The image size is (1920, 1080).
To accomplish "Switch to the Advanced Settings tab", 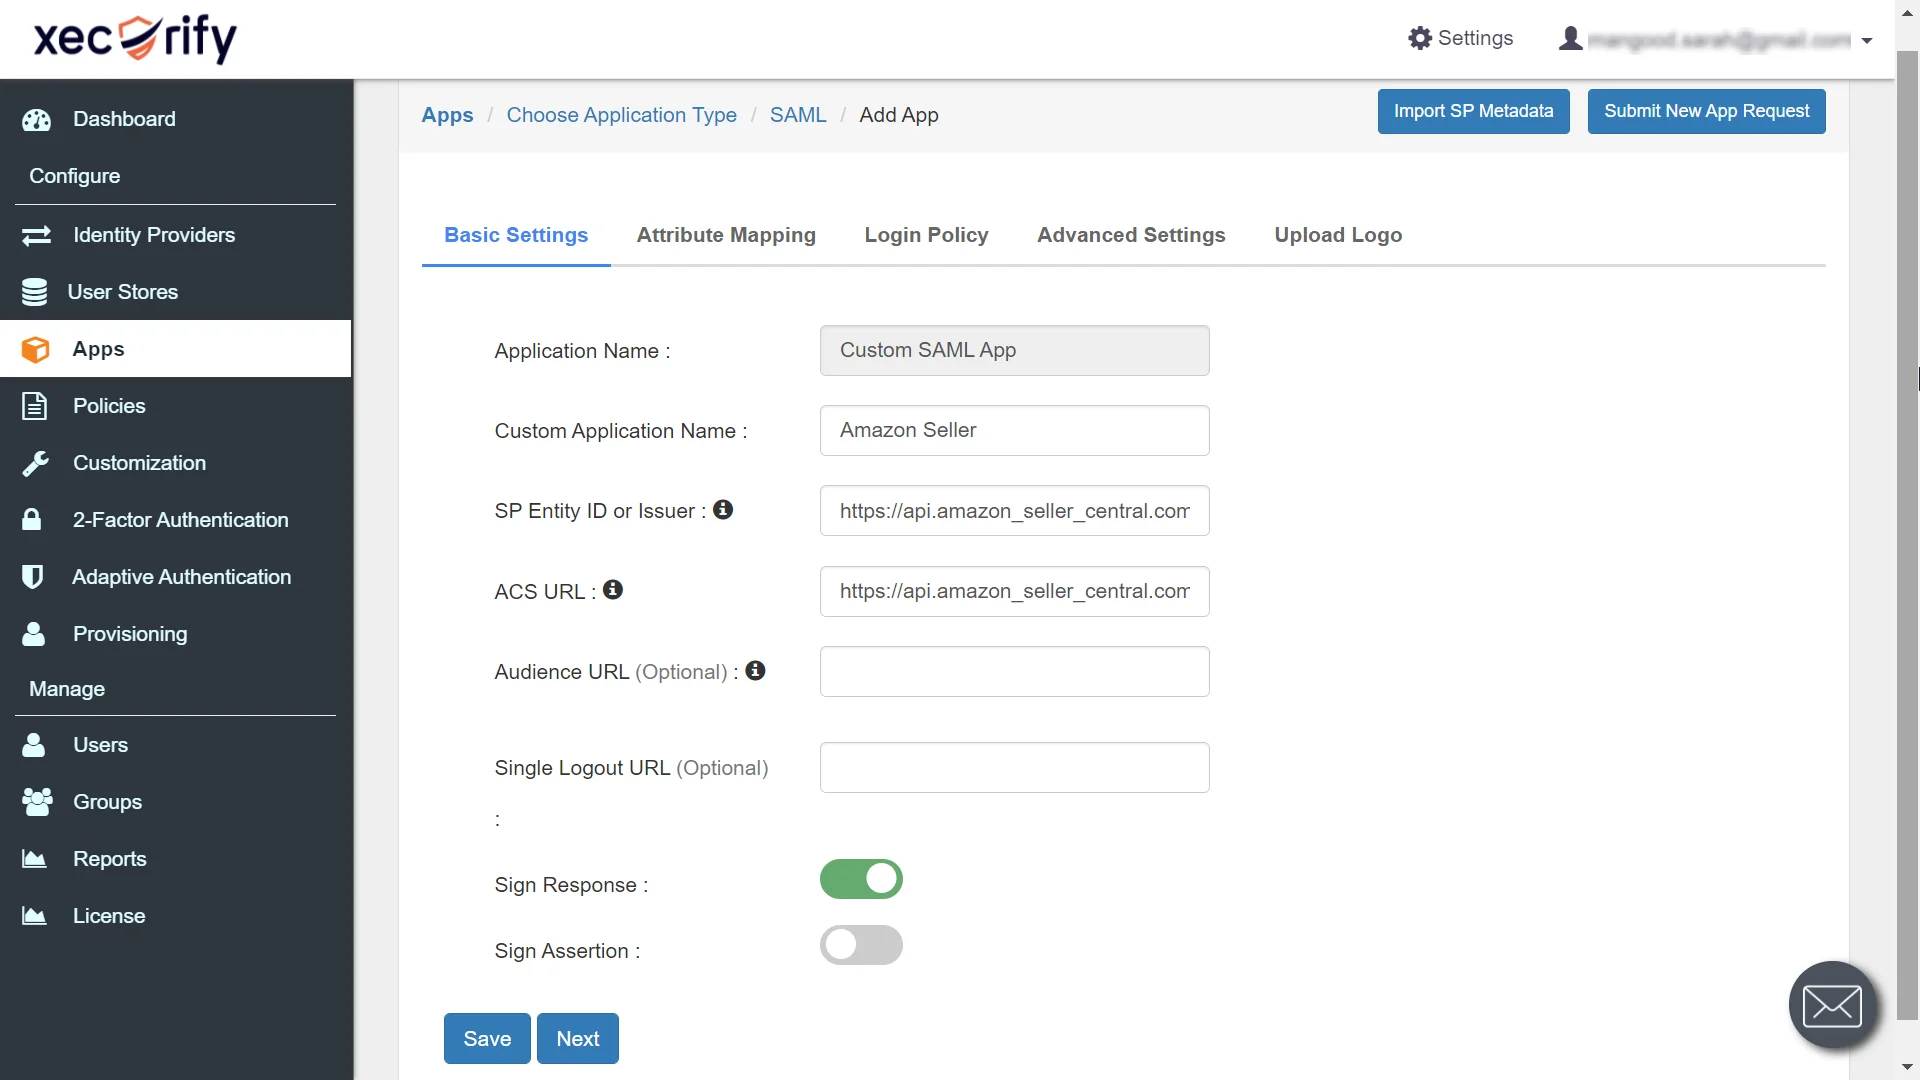I will point(1130,235).
